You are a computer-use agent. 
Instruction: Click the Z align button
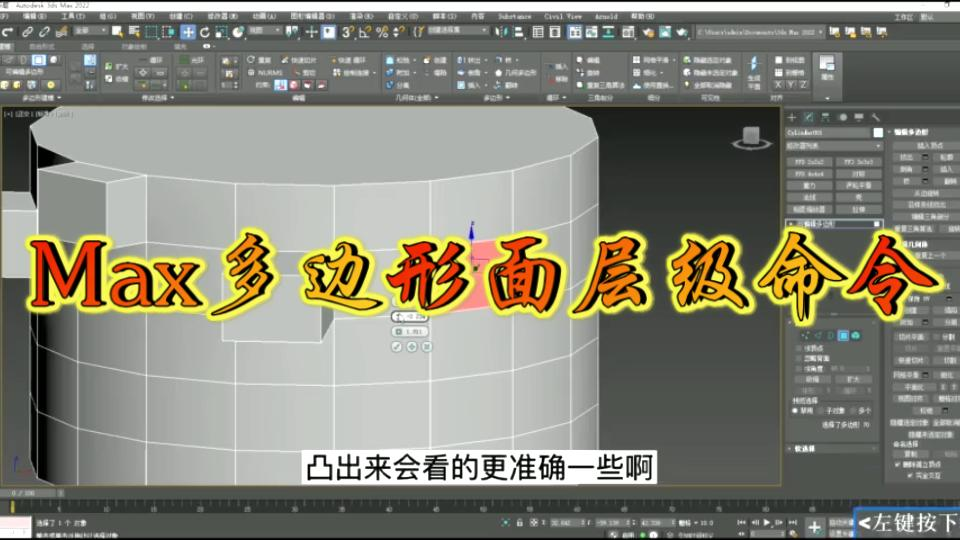(803, 85)
